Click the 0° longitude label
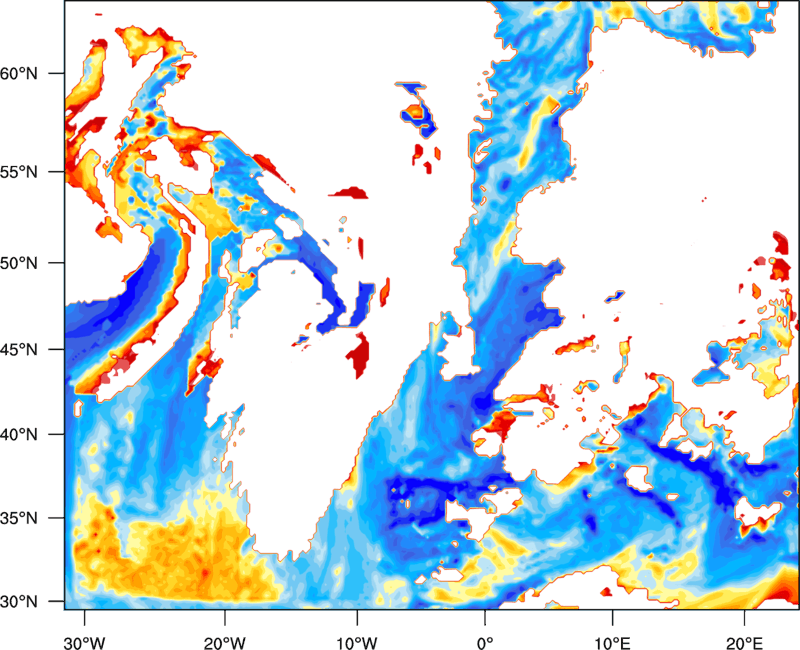Viewport: 800px width, 650px height. tap(485, 643)
